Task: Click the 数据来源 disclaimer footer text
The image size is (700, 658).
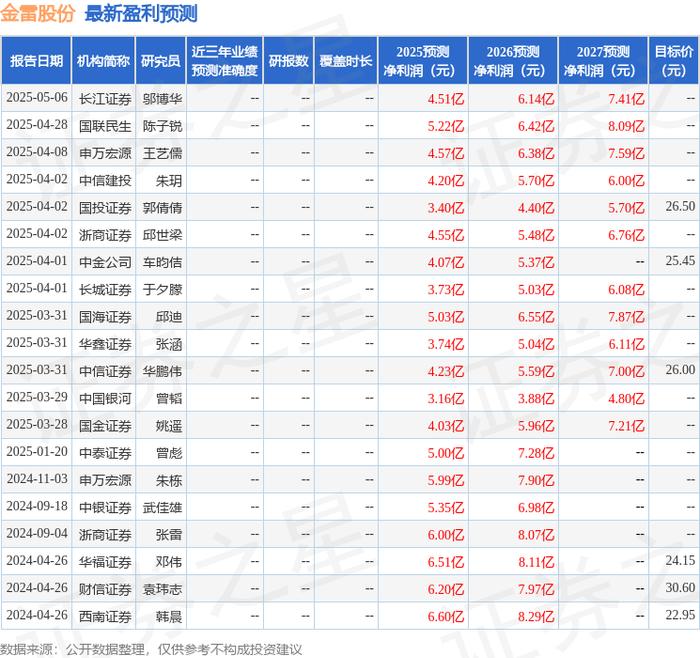Action: coord(151,649)
